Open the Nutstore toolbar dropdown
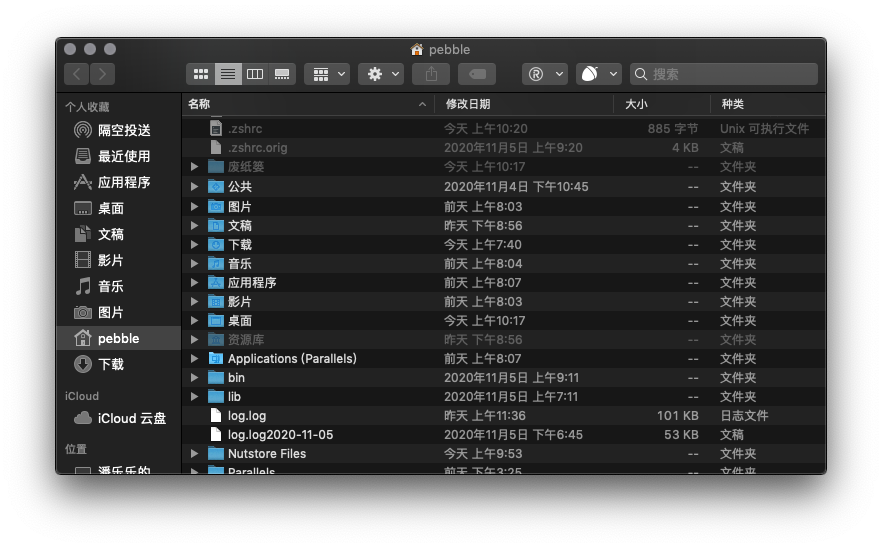The height and width of the screenshot is (548, 882). coord(598,74)
